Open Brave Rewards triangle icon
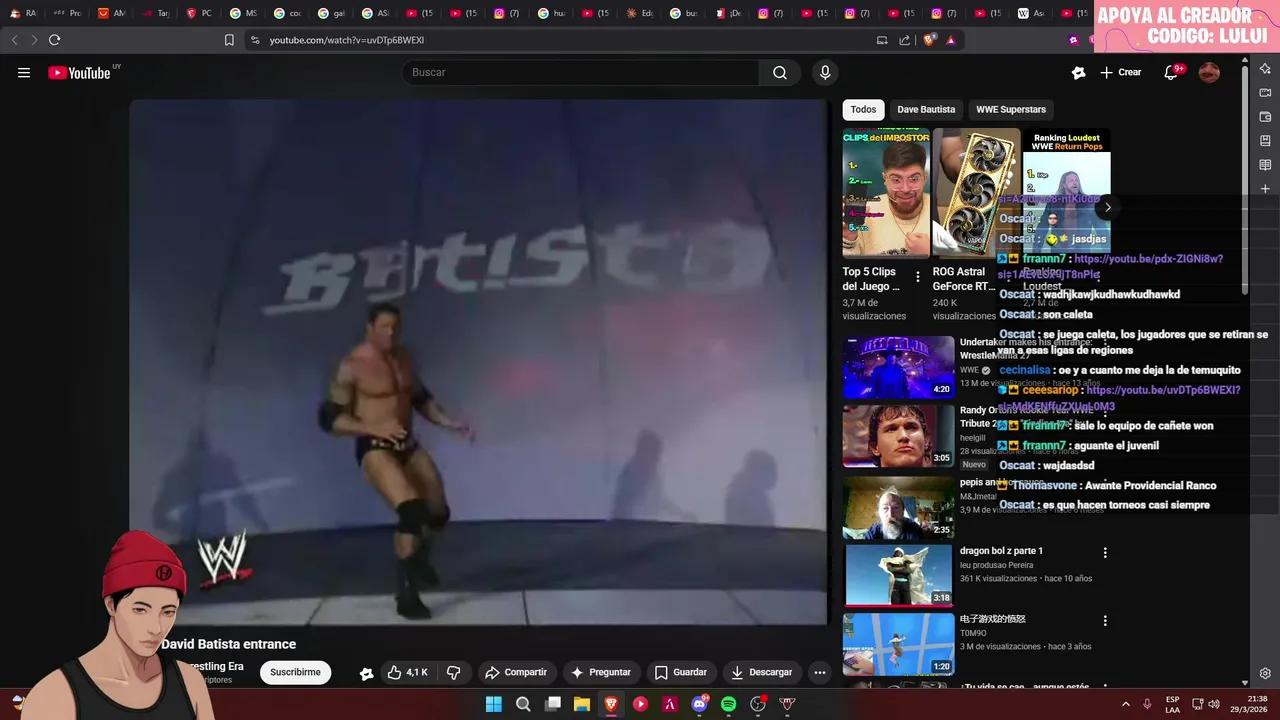 (950, 40)
